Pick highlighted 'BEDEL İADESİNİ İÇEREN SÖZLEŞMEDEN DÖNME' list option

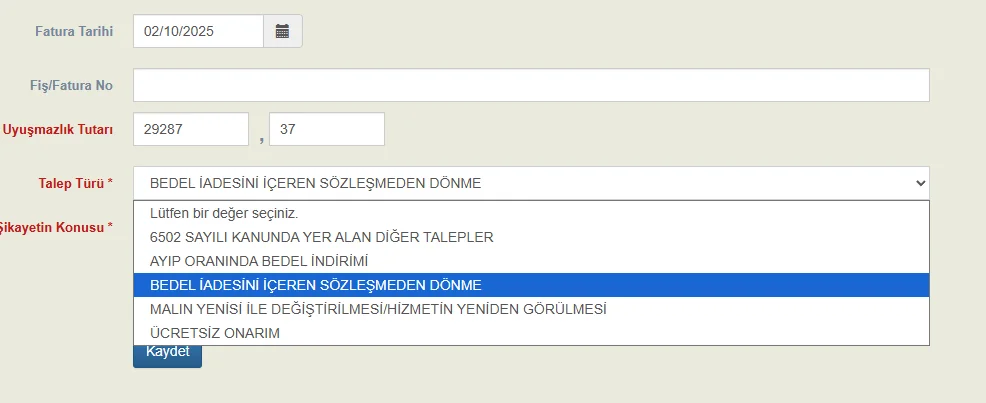[315, 285]
